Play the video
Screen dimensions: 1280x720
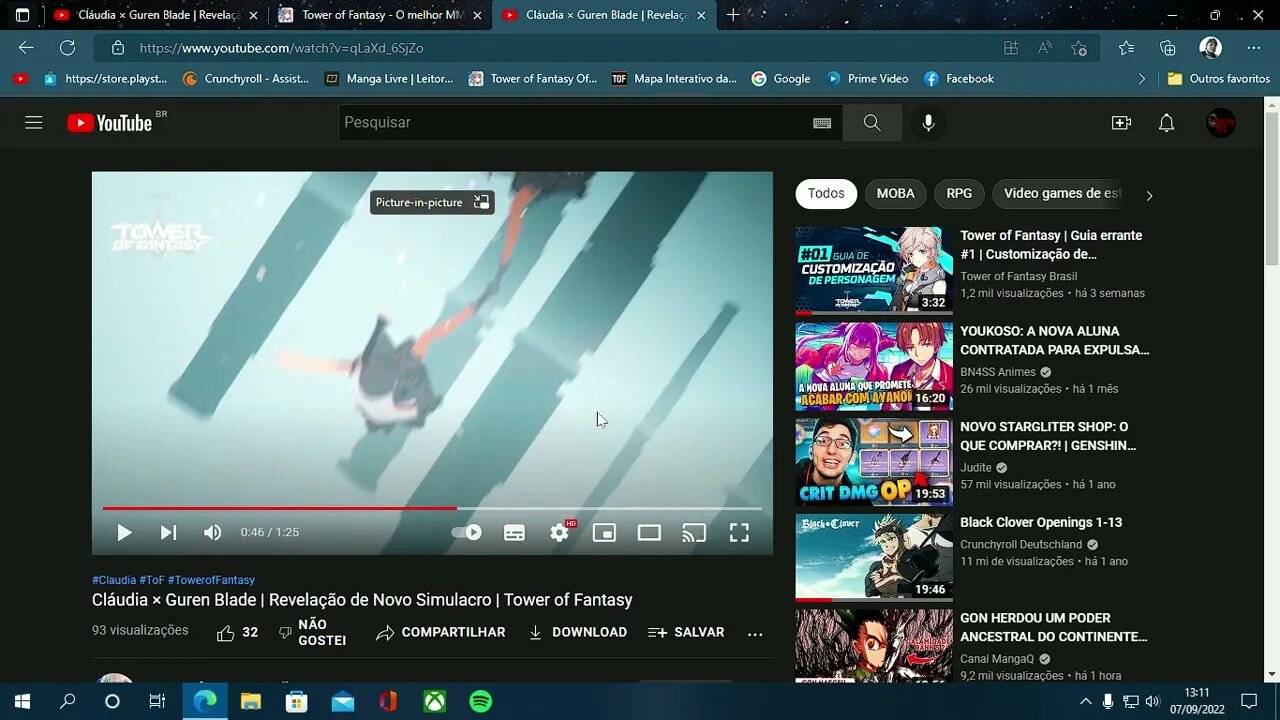(124, 533)
